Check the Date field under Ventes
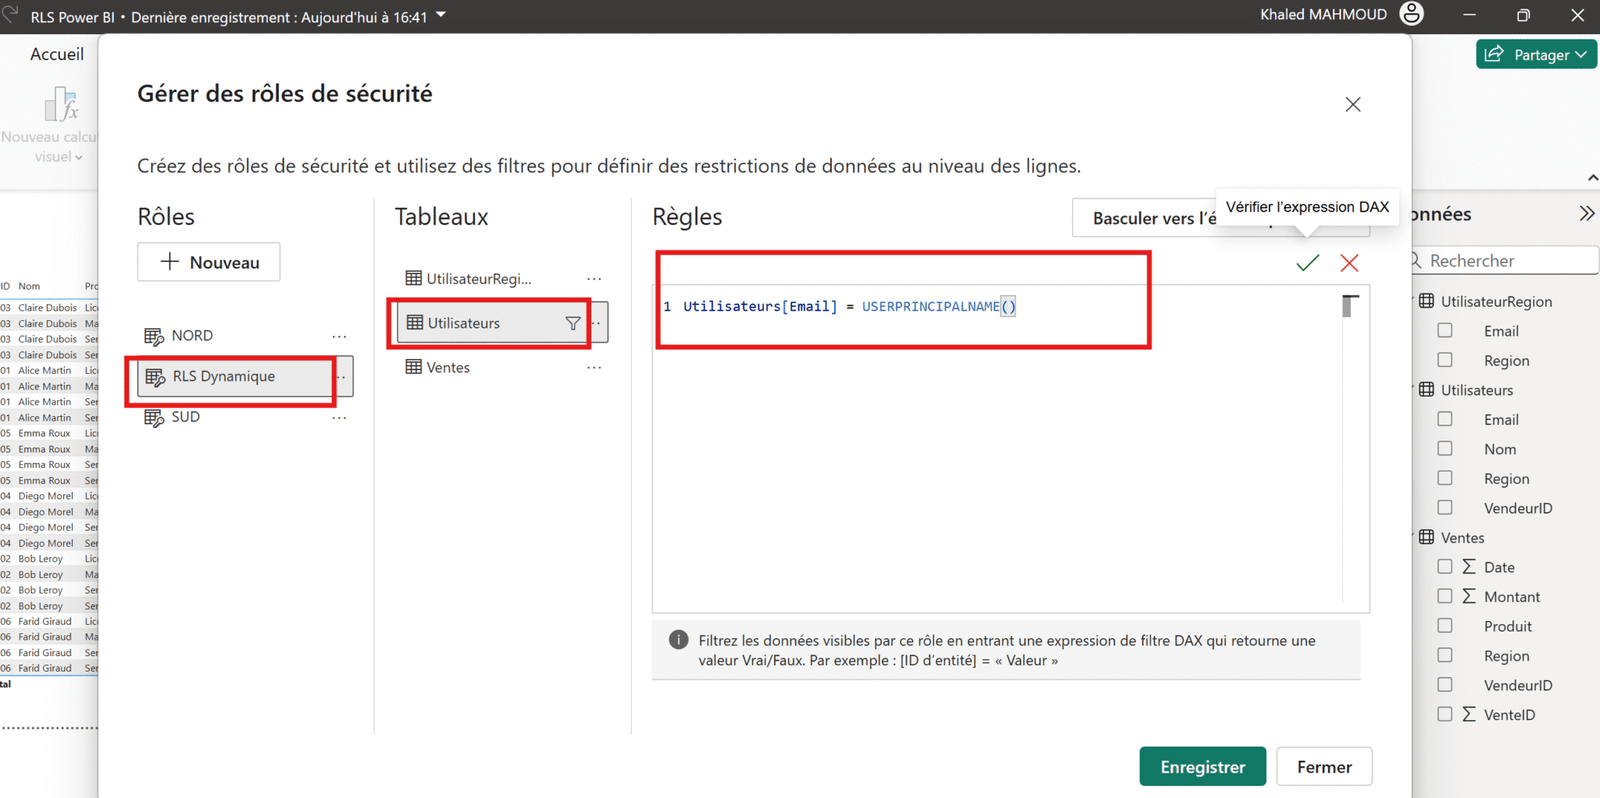This screenshot has height=798, width=1600. (1445, 567)
